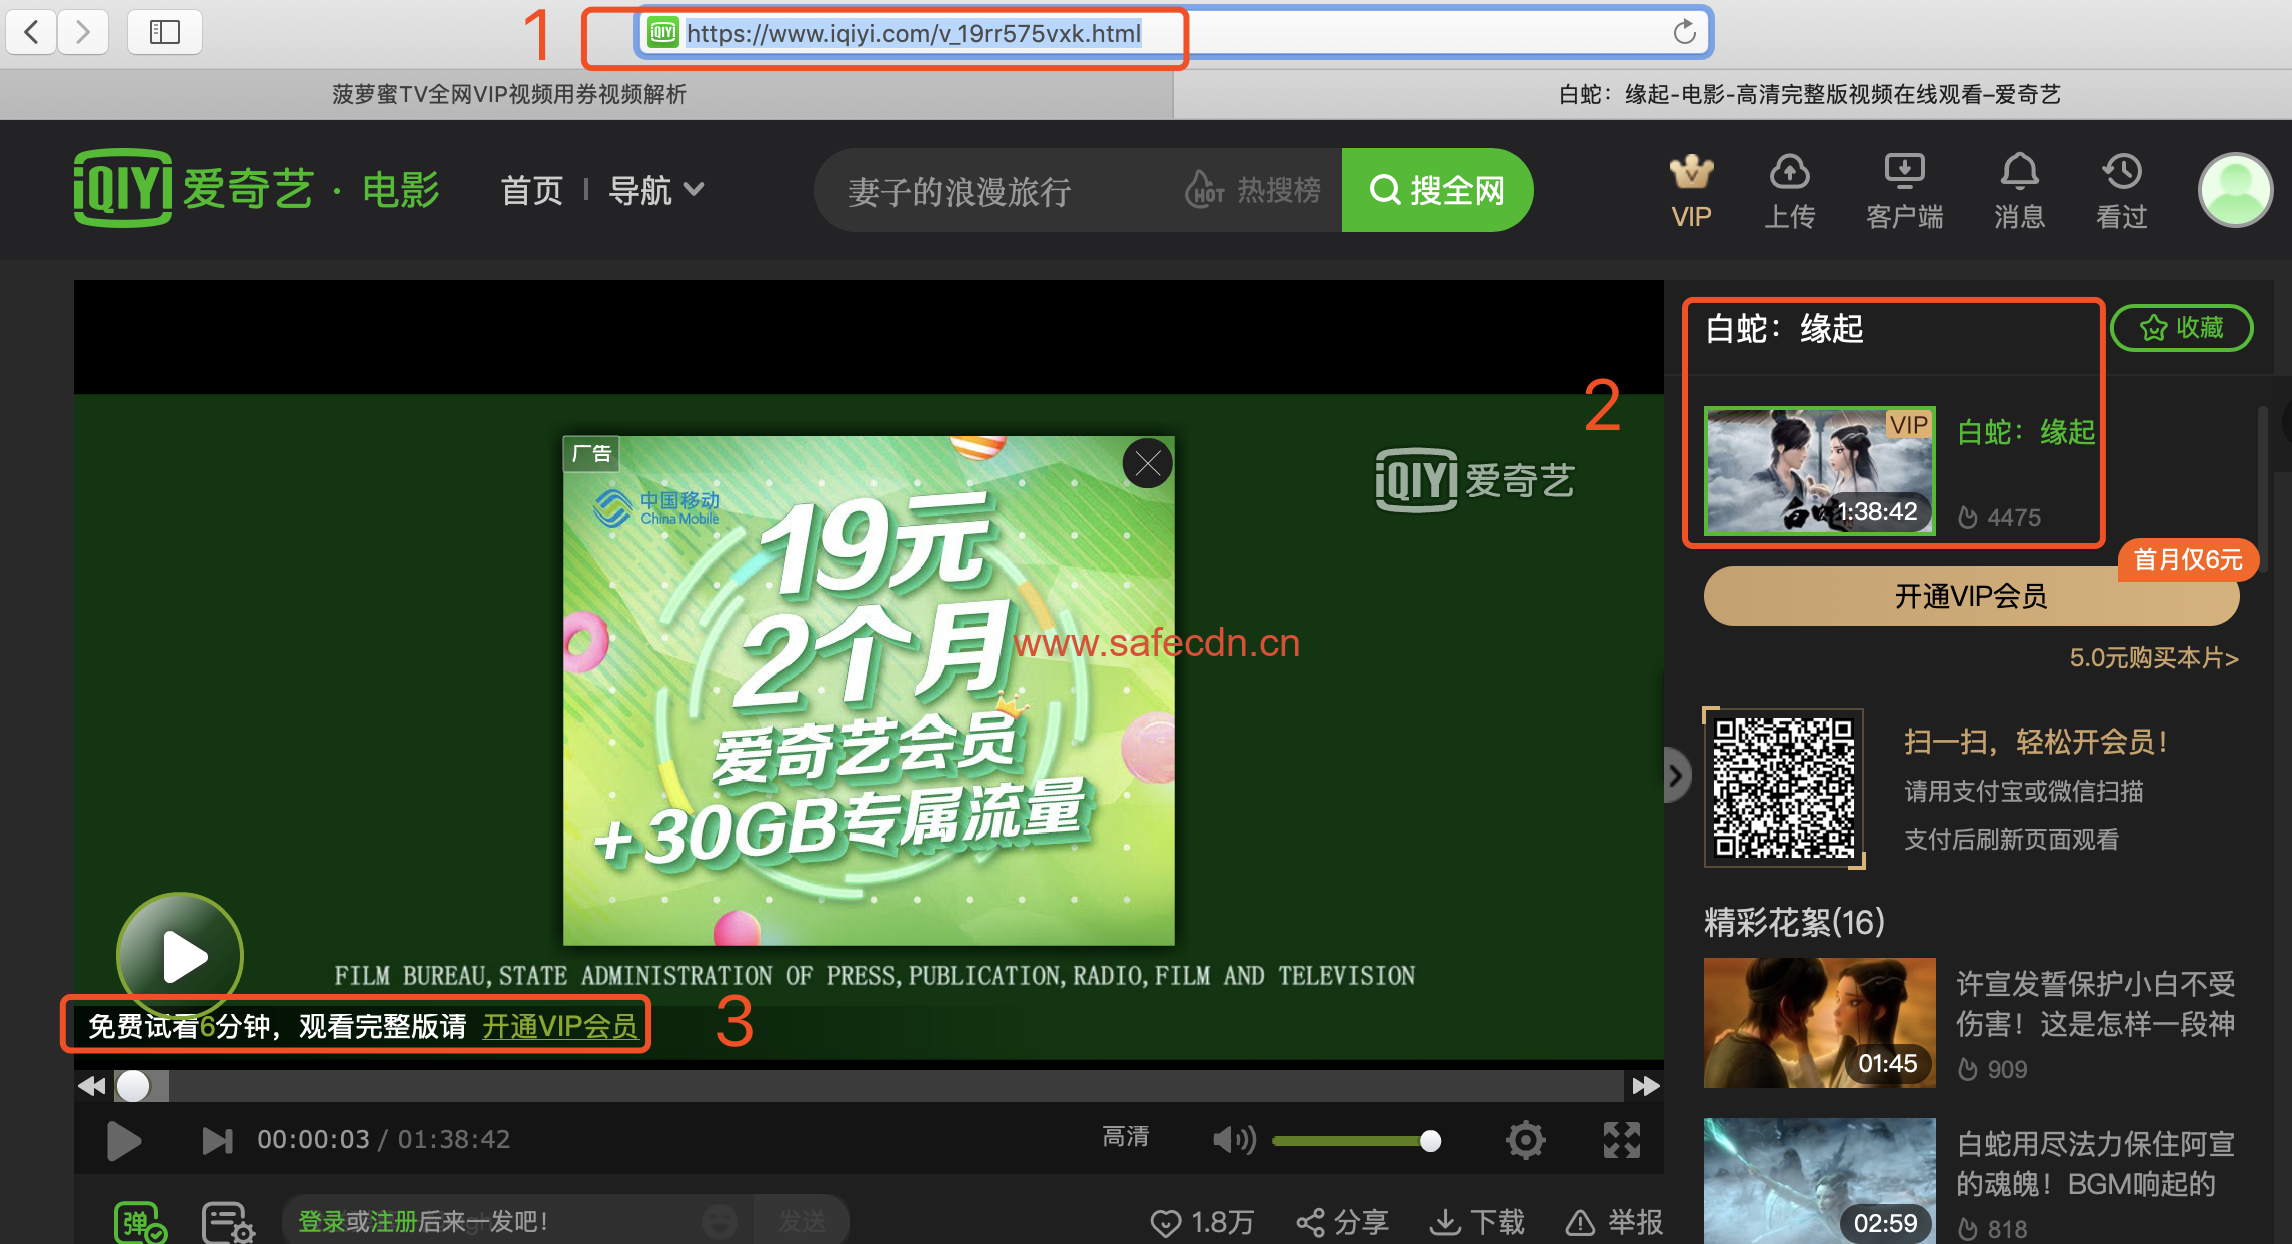
Task: Click the 登录 link in the comment box
Action: tap(321, 1222)
